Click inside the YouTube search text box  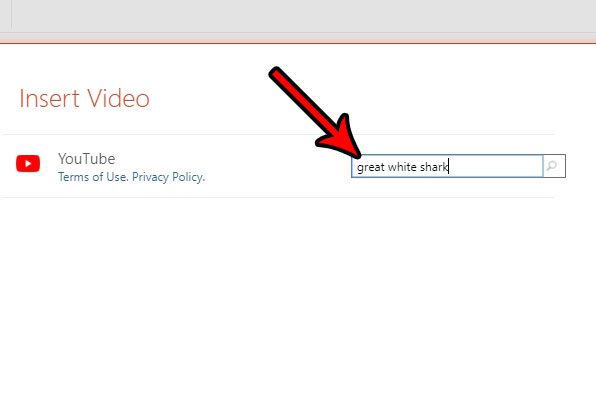click(x=447, y=166)
